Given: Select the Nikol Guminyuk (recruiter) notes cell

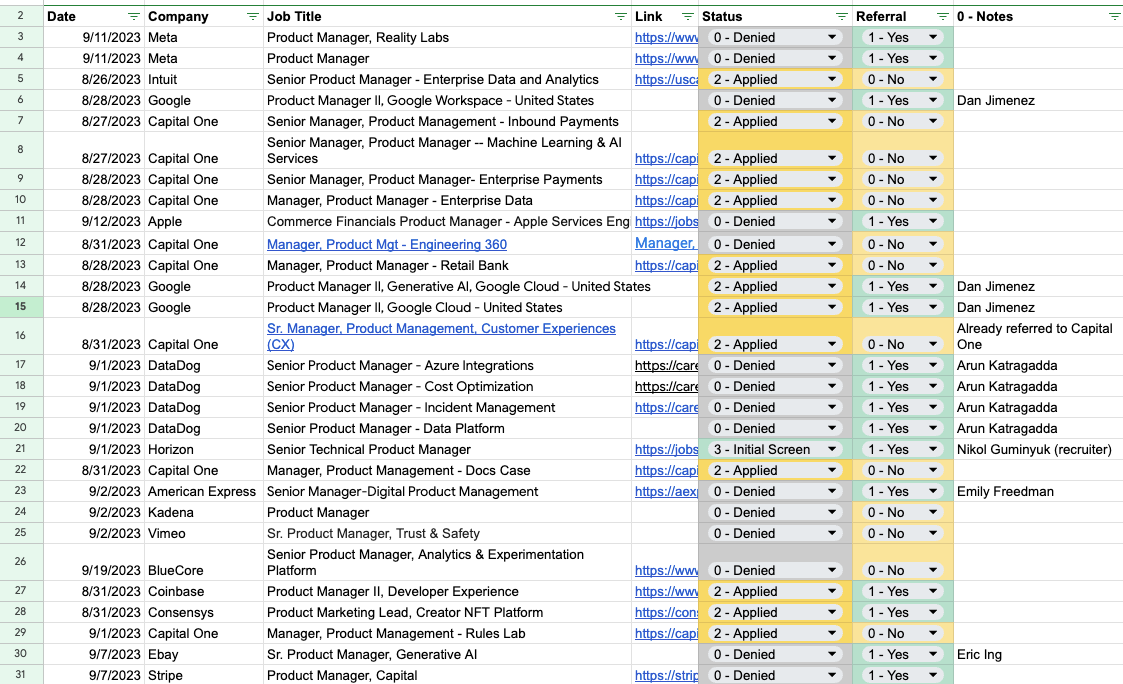Looking at the screenshot, I should coord(1038,450).
